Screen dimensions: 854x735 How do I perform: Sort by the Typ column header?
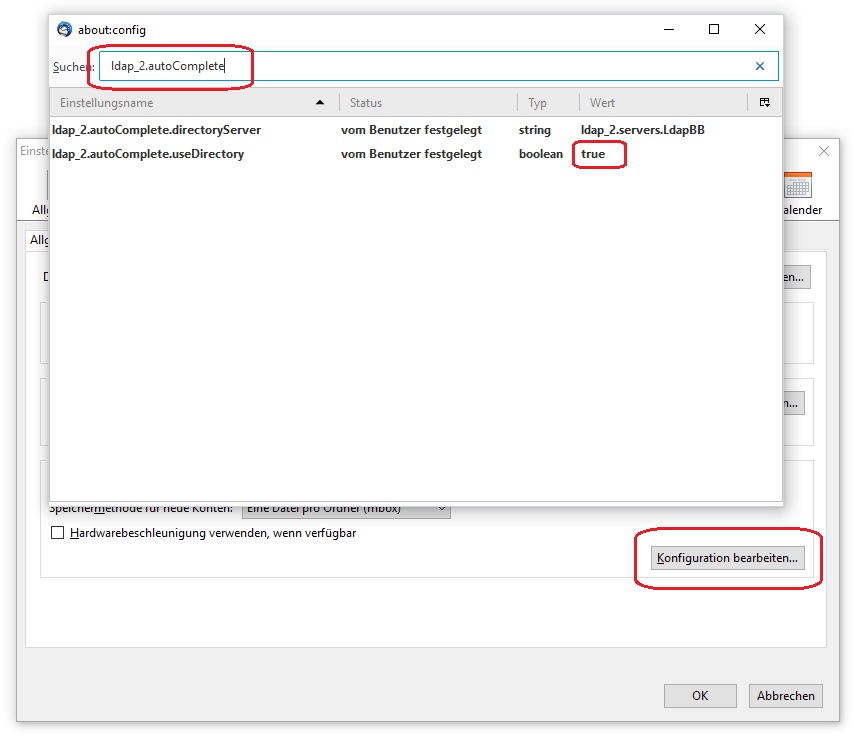pos(547,103)
